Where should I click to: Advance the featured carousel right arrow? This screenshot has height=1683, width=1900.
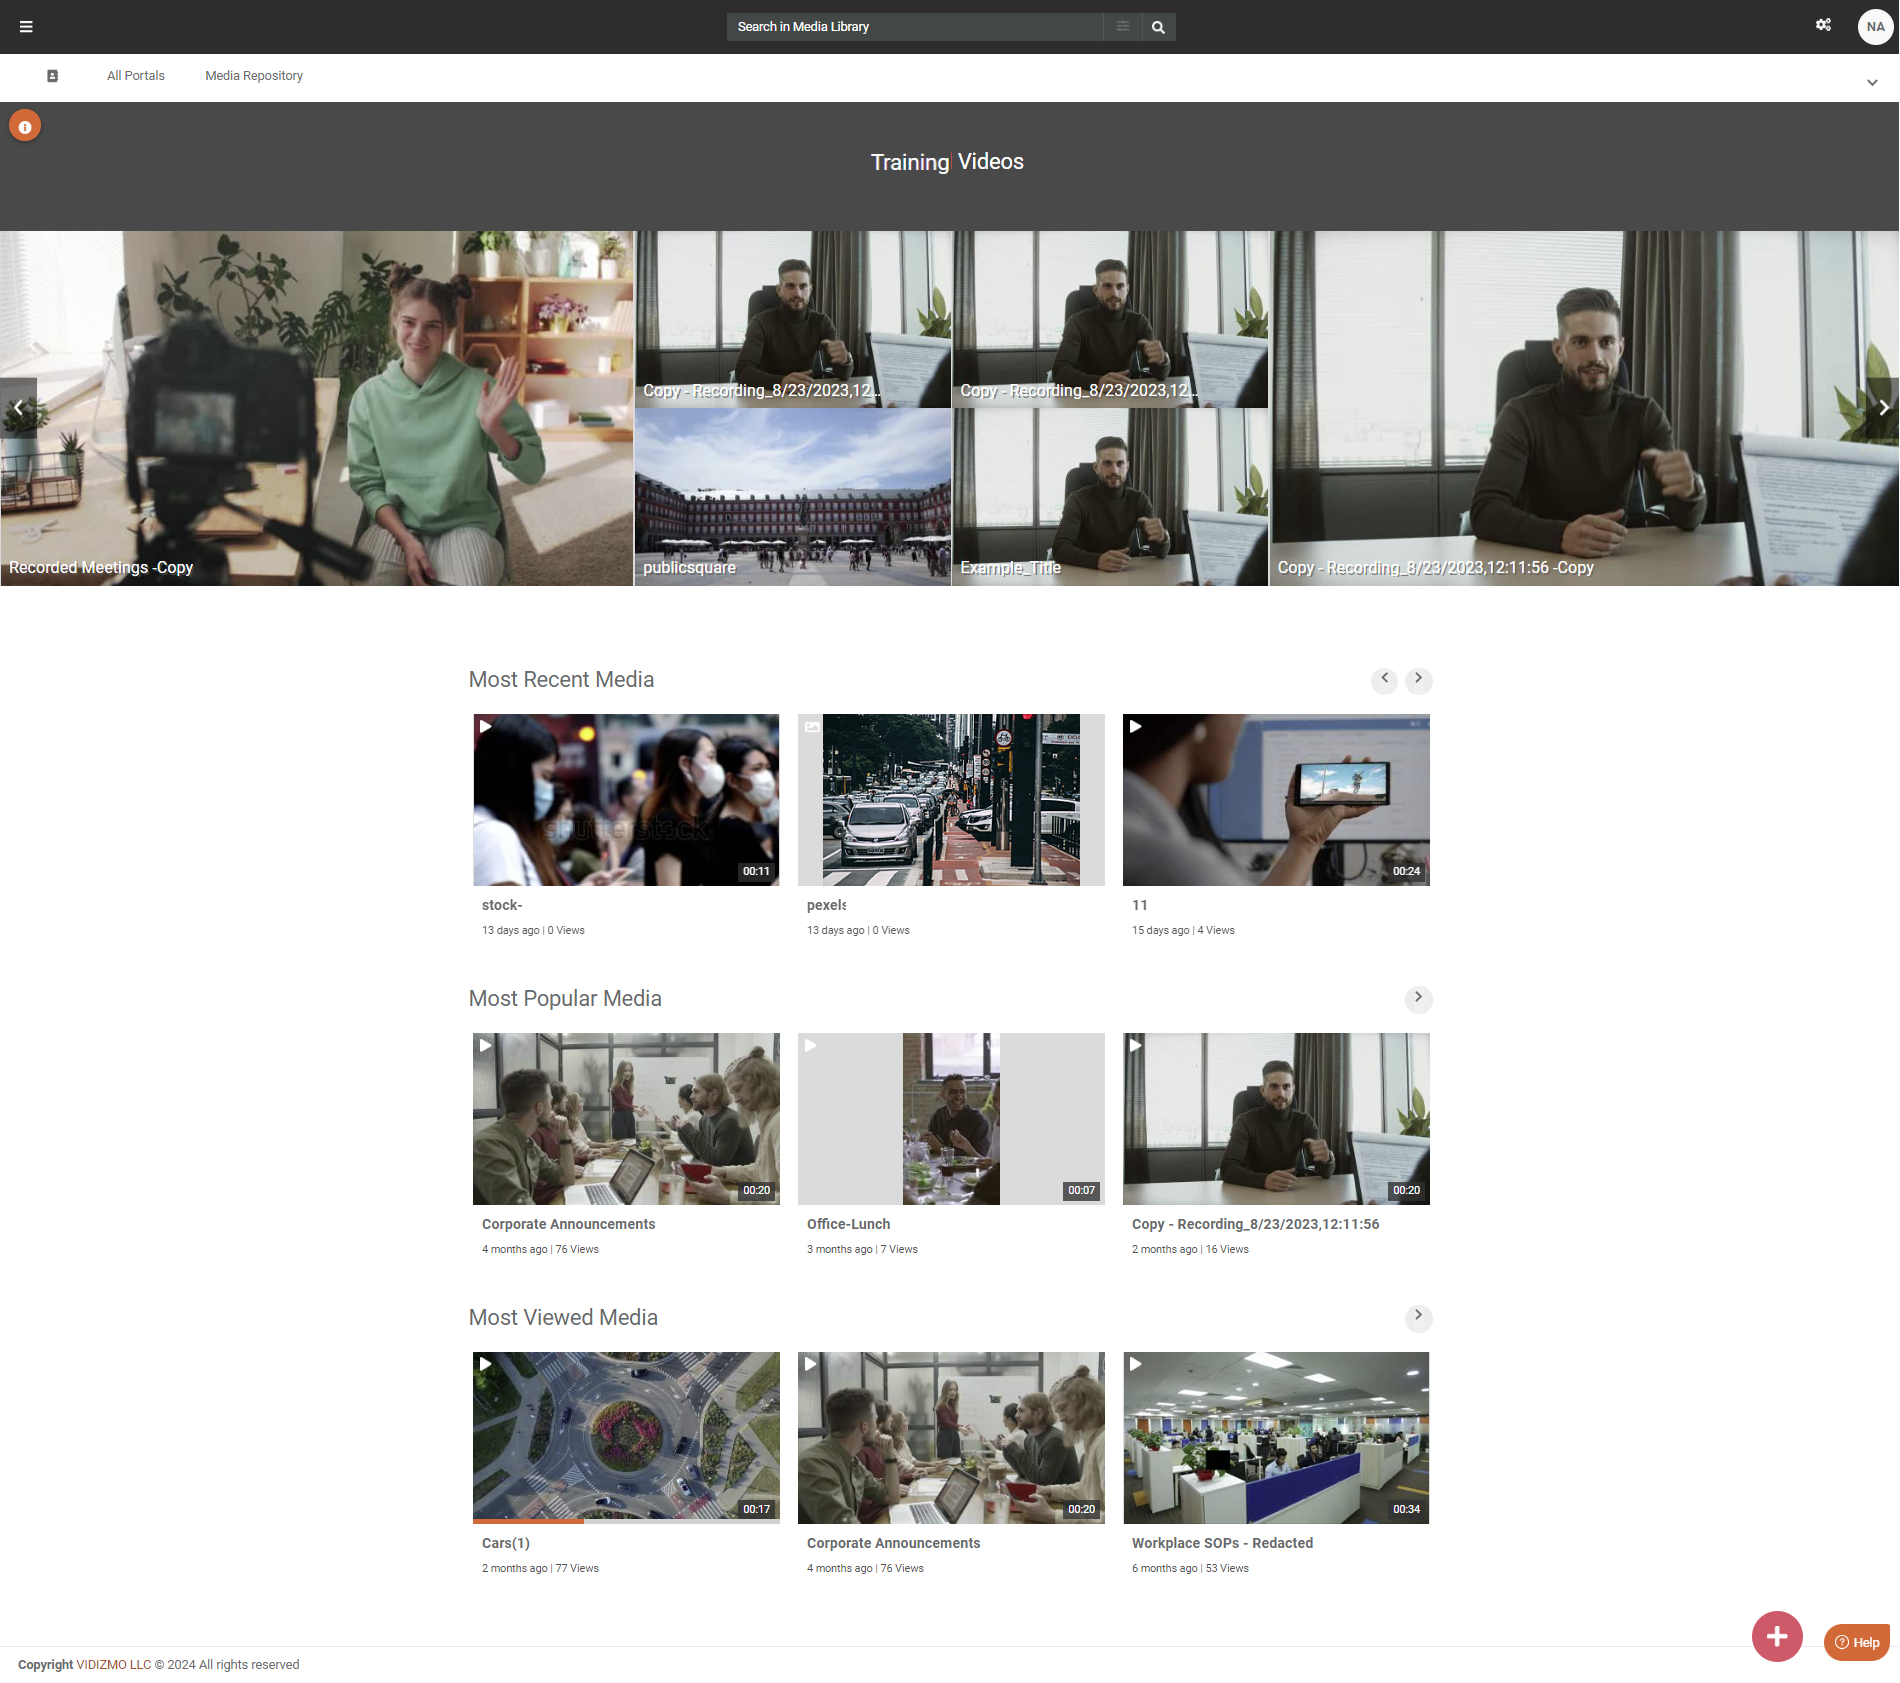pyautogui.click(x=1883, y=408)
